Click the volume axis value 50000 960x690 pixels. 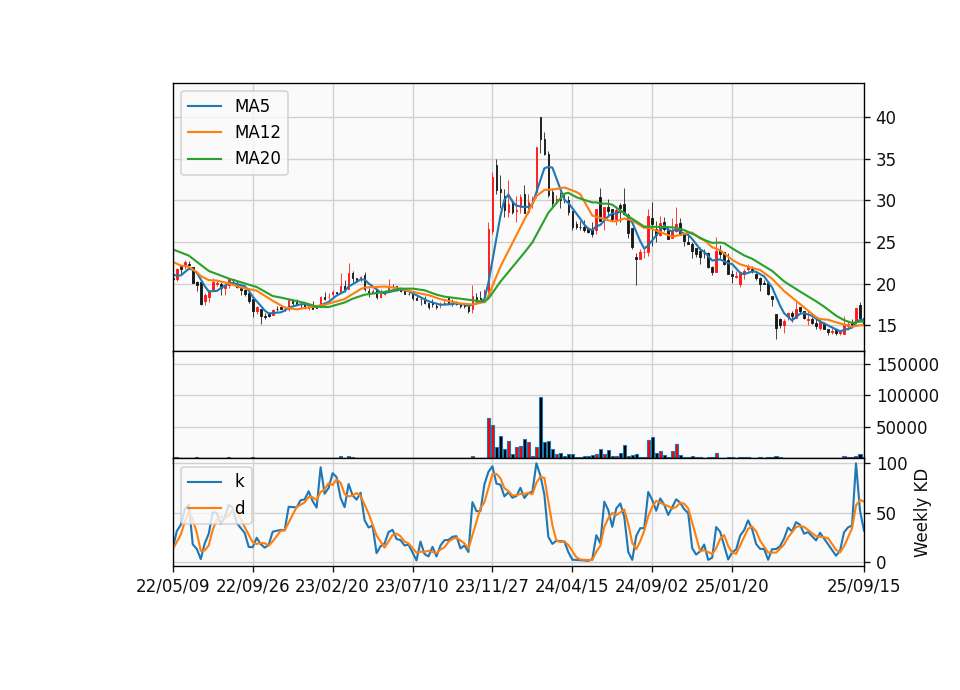(901, 429)
